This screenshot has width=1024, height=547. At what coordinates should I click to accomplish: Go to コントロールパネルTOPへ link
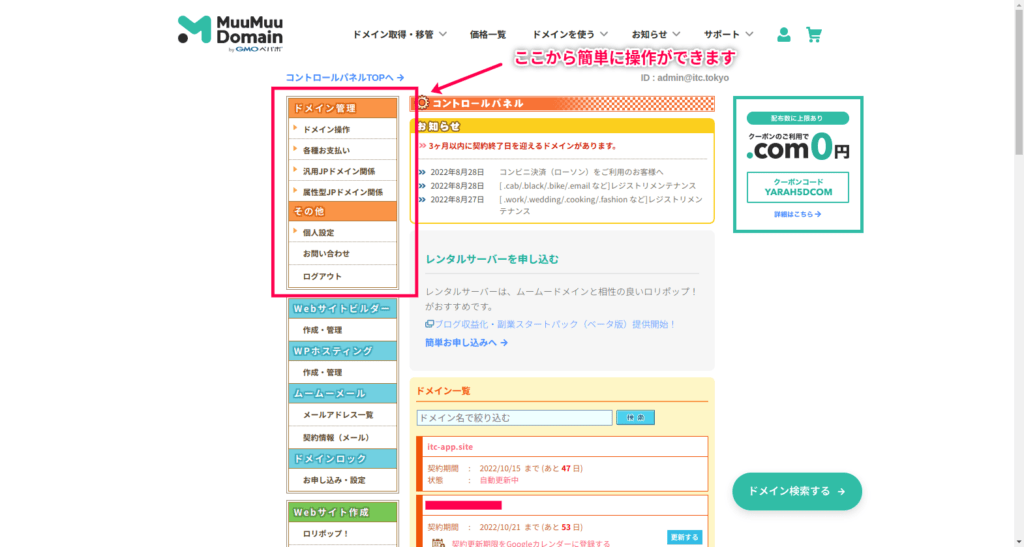tap(345, 78)
